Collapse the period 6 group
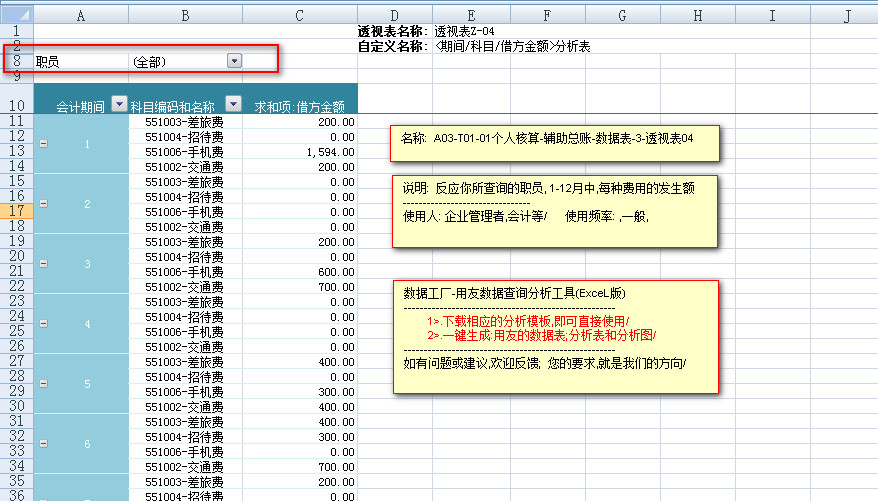 (42, 444)
